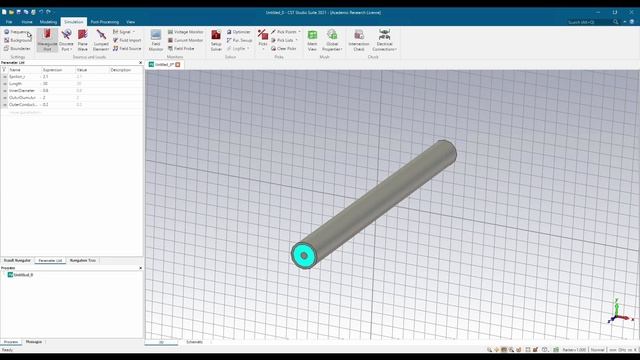Open Global Properties for mesh
Viewport: 640px width, 360px height.
pos(332,40)
